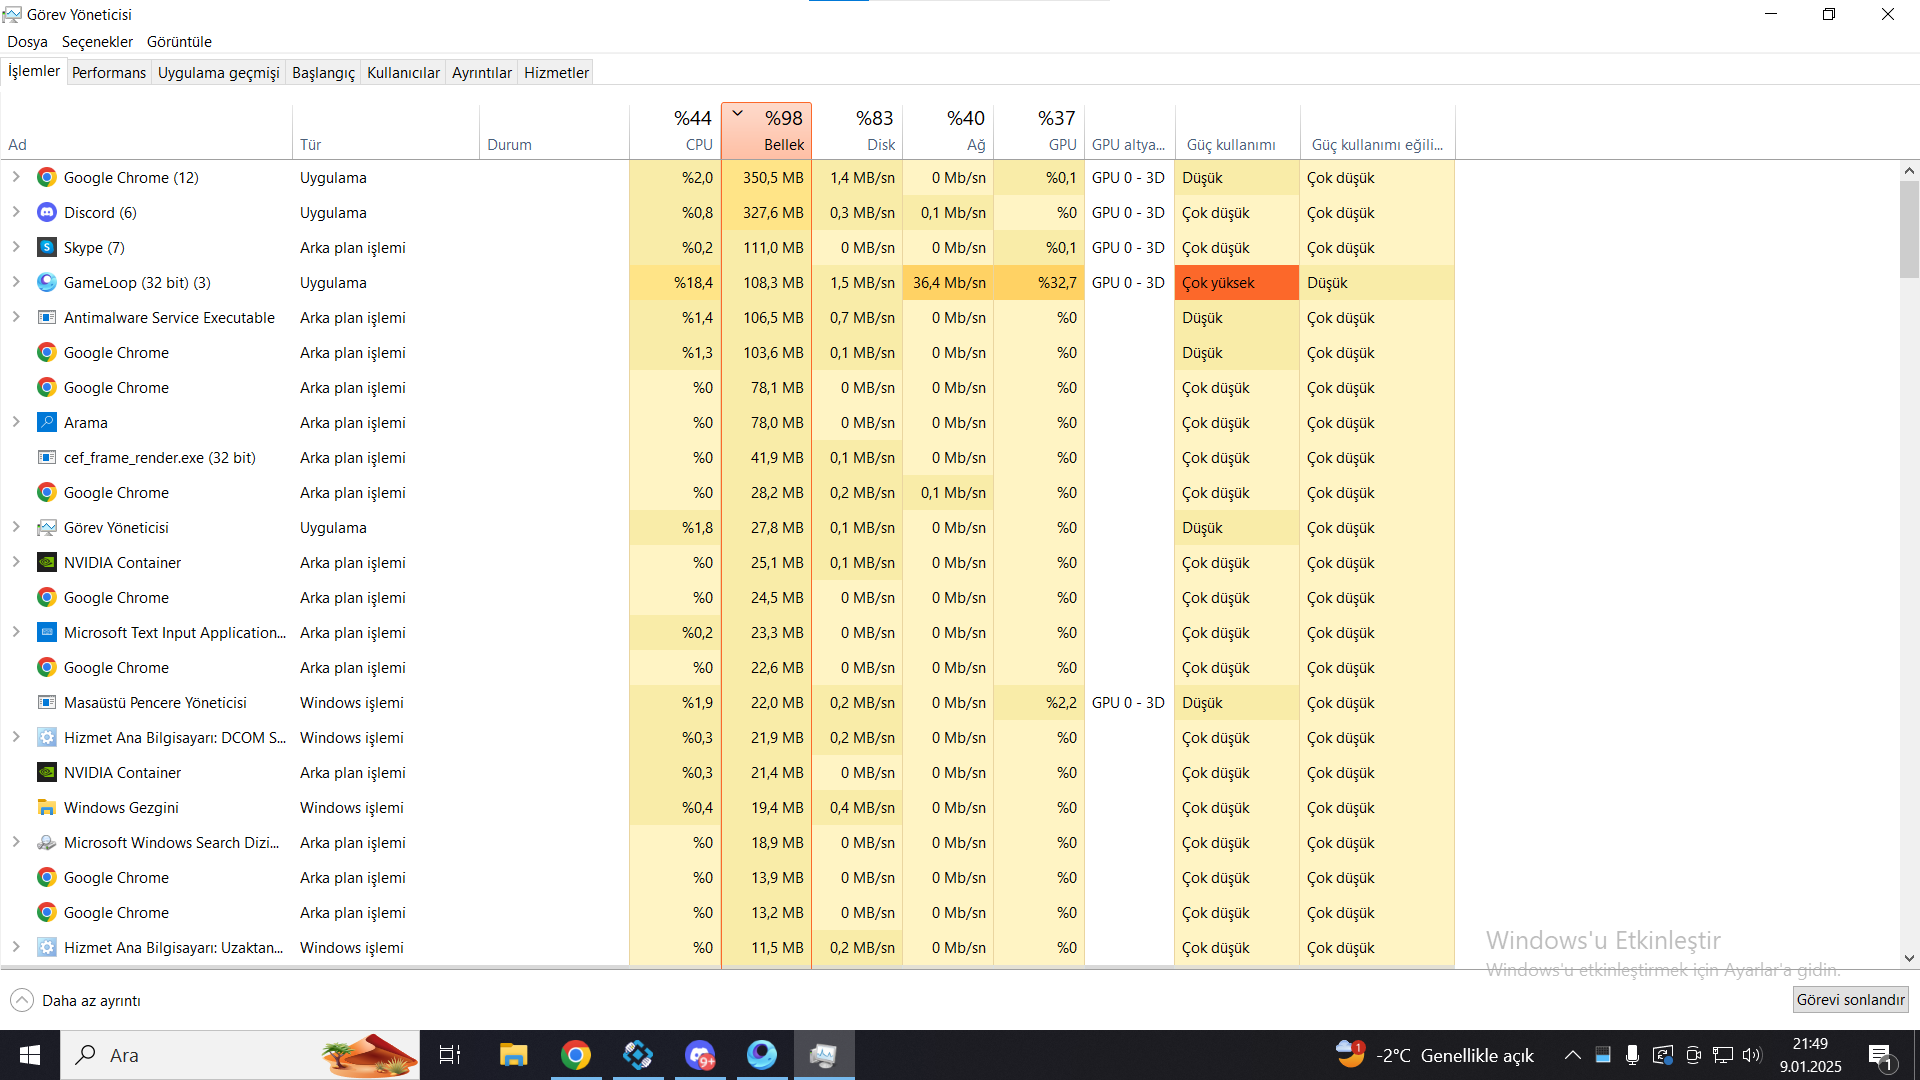
Task: Expand the Skype (7) process group
Action: tap(16, 247)
